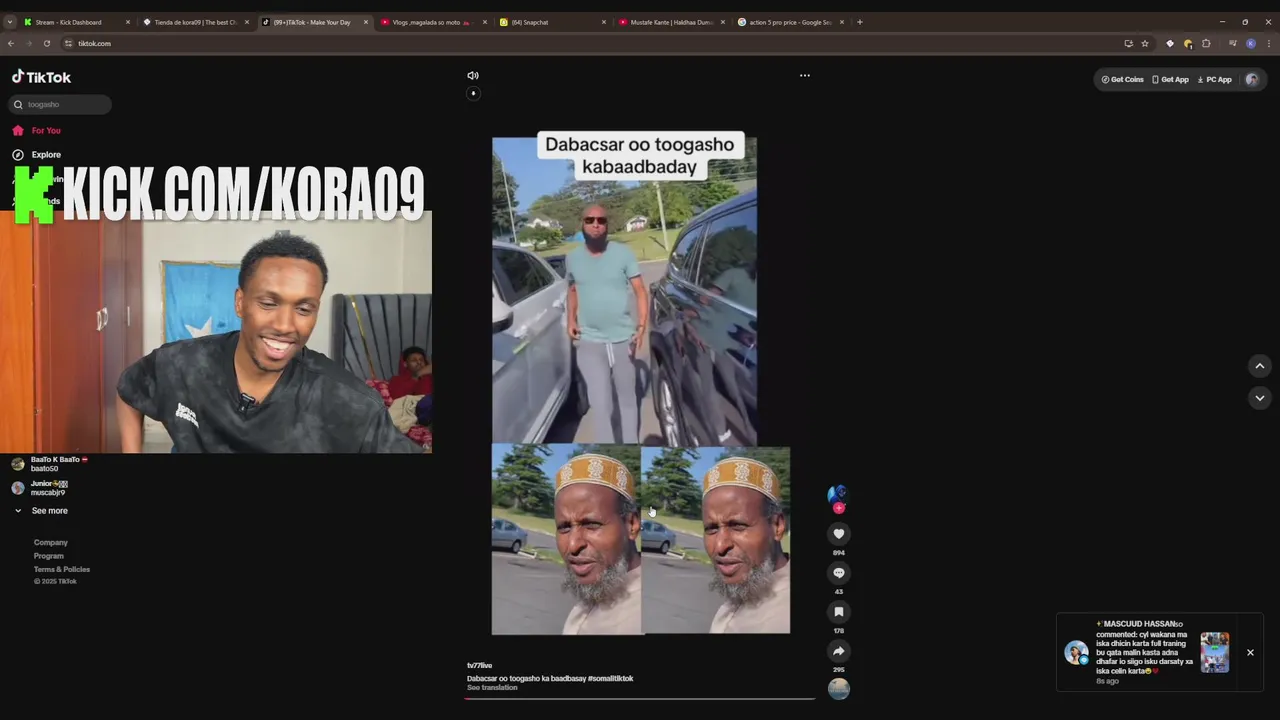The width and height of the screenshot is (1280, 720).
Task: Switch to the Snapchat tab
Action: point(551,22)
